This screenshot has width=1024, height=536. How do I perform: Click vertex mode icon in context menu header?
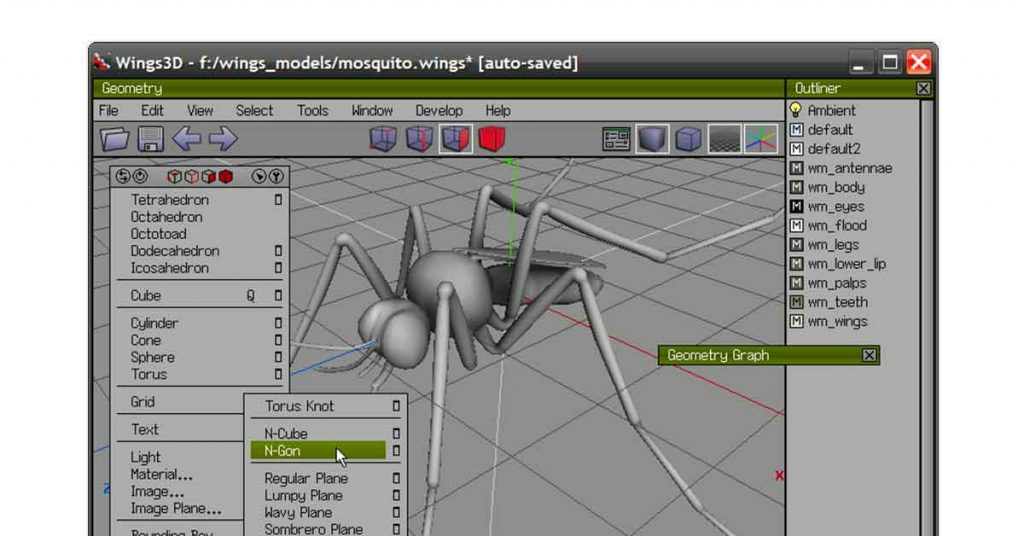(174, 176)
